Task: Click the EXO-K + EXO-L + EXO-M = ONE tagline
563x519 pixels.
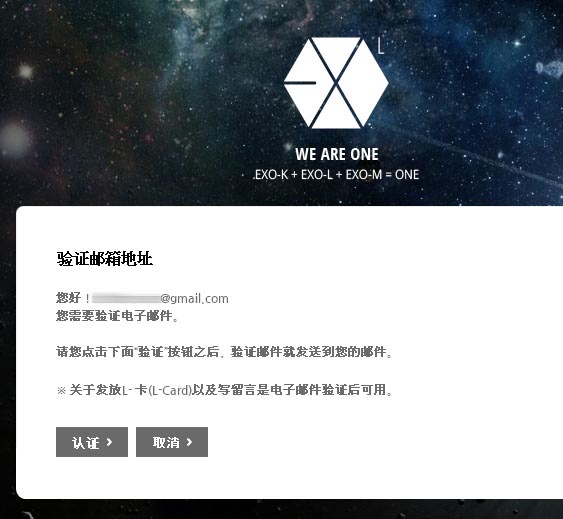Action: coord(336,175)
